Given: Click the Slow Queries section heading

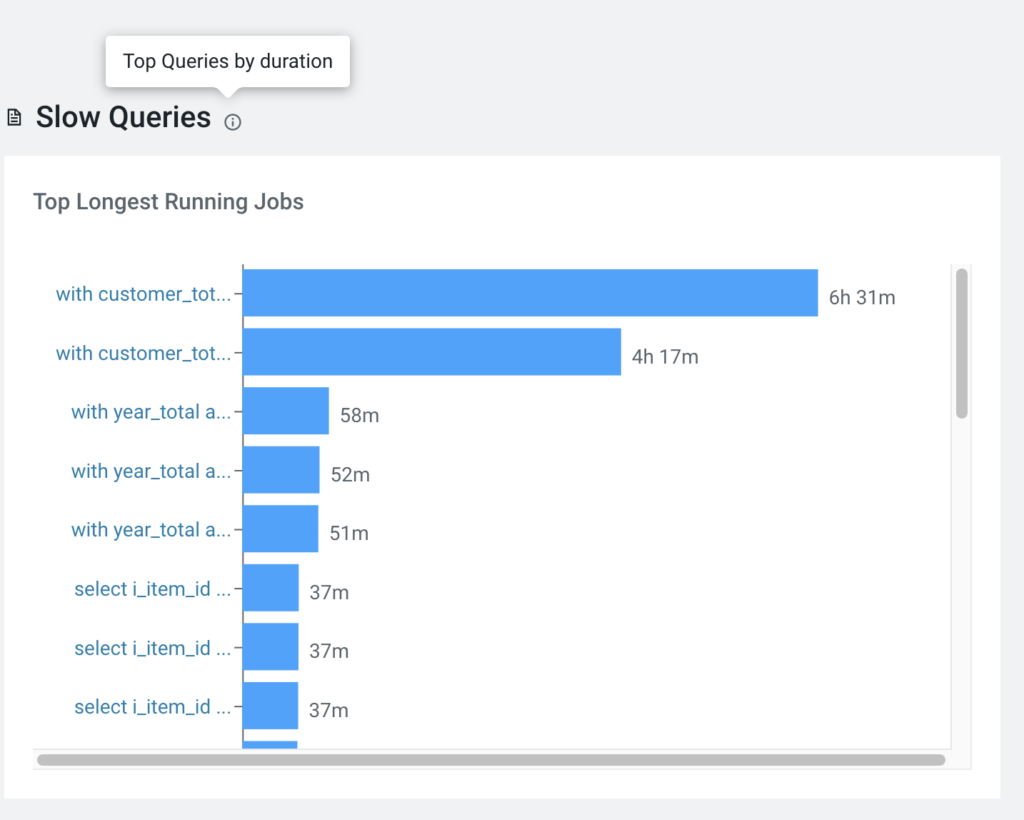Looking at the screenshot, I should point(123,118).
